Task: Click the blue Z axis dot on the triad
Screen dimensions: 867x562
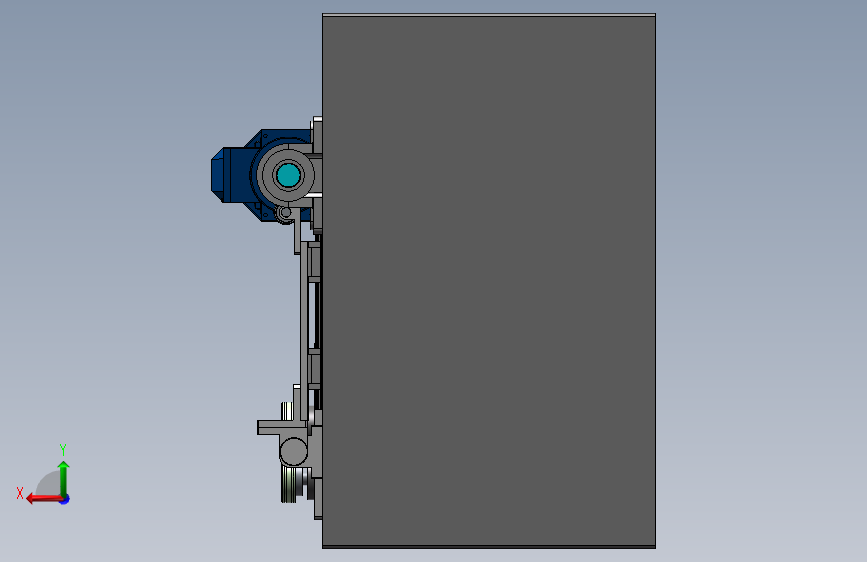Action: 65,500
